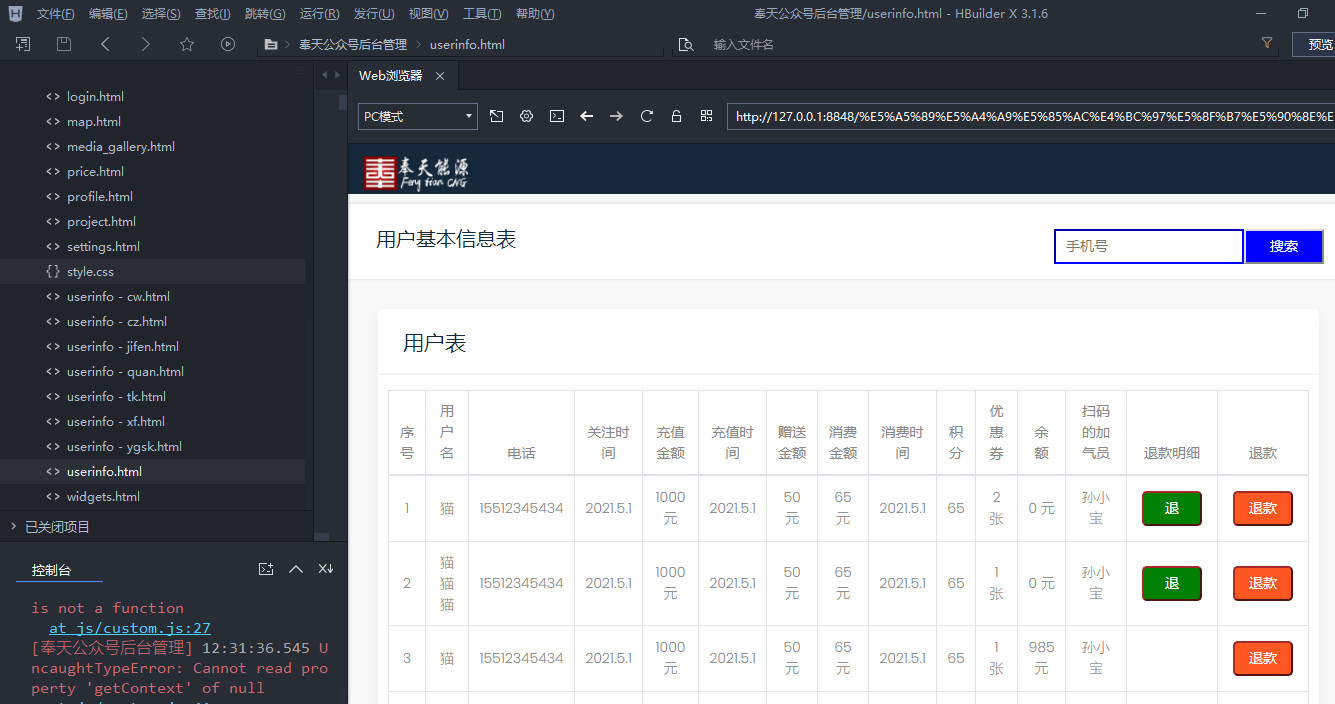
Task: Click the run play icon in toolbar
Action: (x=228, y=44)
